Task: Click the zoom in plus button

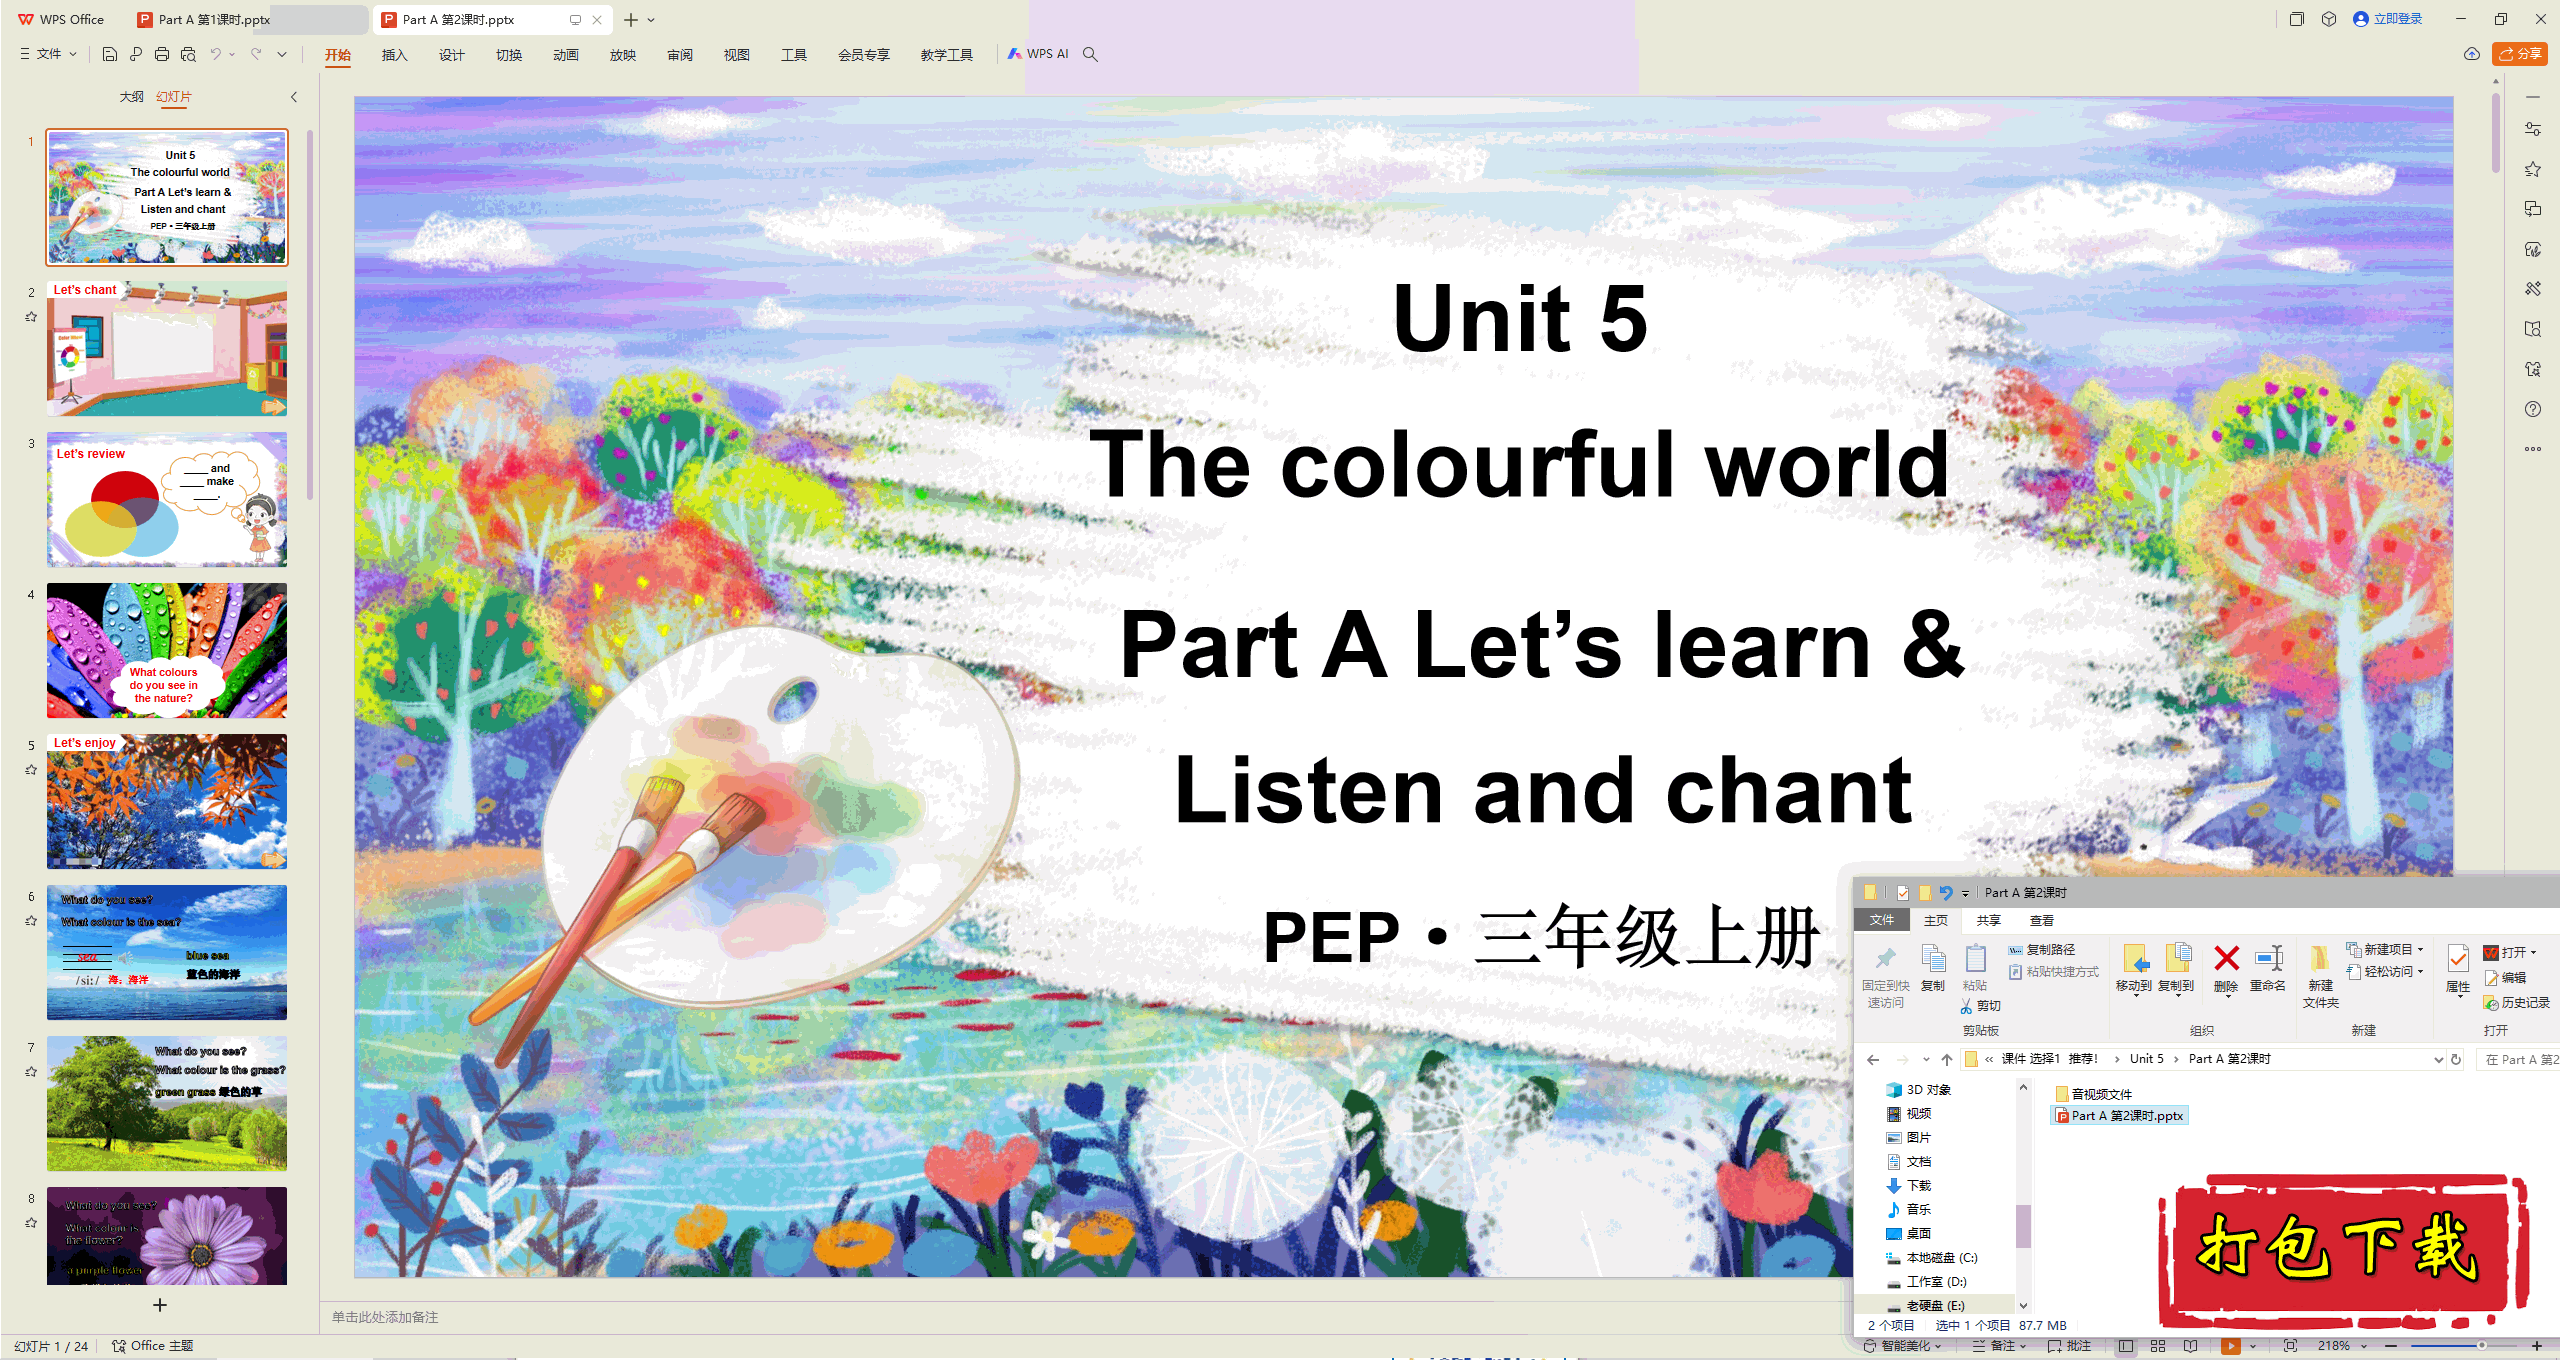Action: pyautogui.click(x=2537, y=1346)
